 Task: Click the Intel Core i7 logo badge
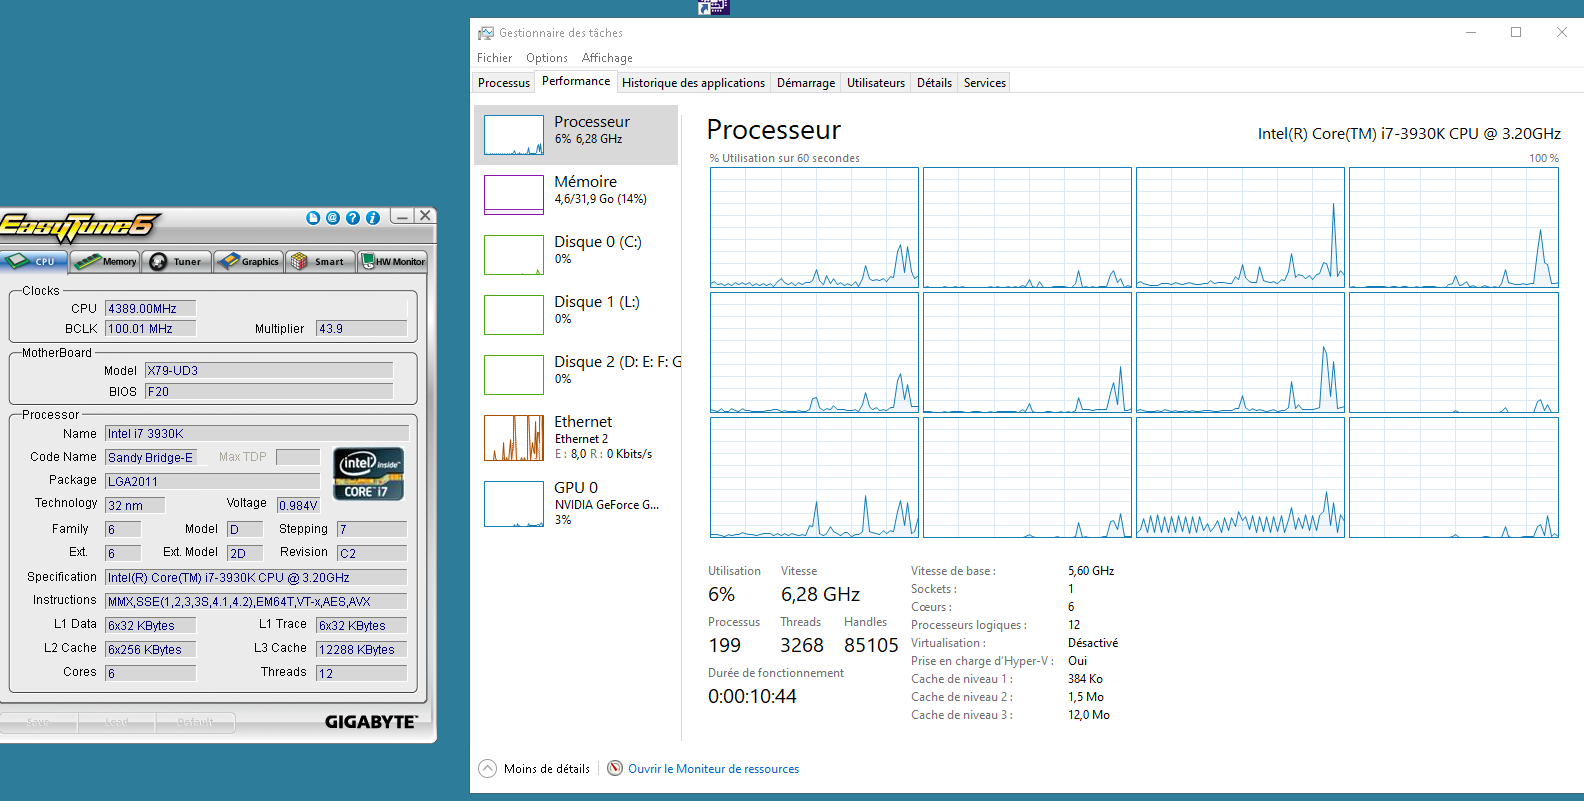tap(368, 474)
